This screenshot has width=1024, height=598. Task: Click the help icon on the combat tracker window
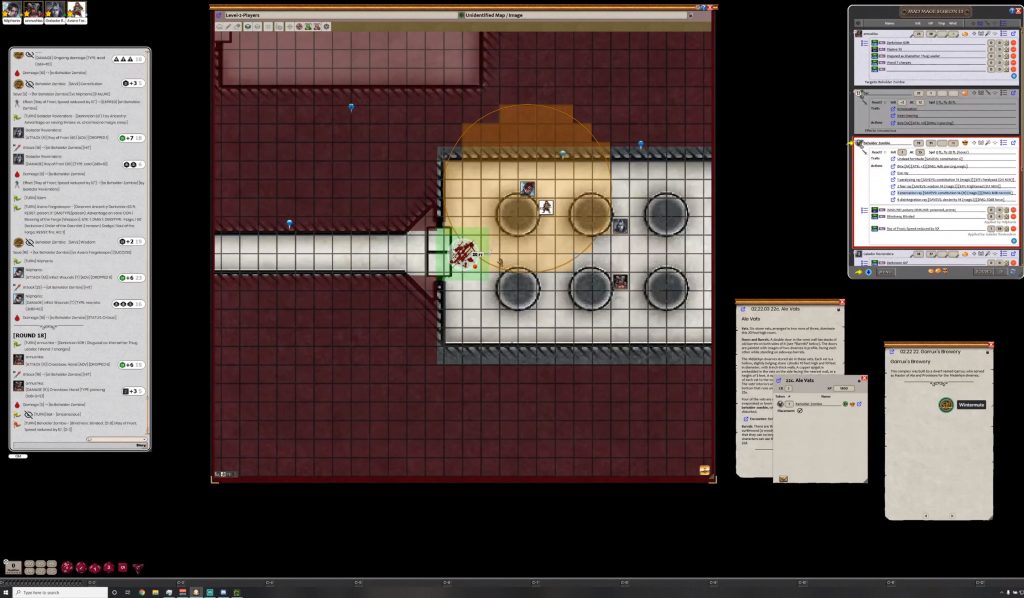coord(1012,10)
